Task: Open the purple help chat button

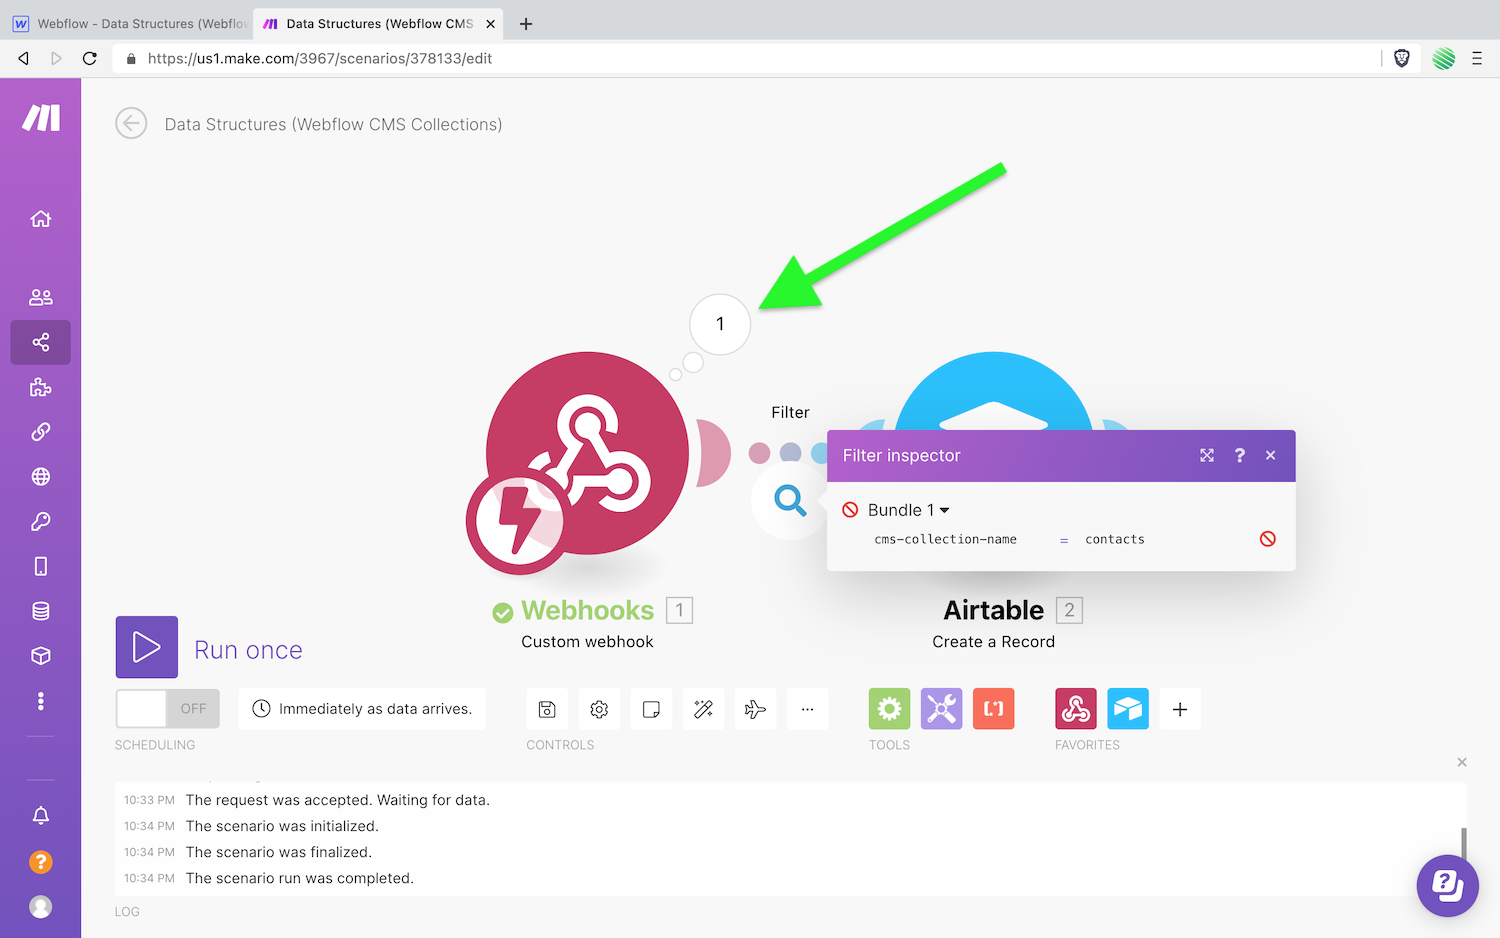Action: pyautogui.click(x=1447, y=885)
